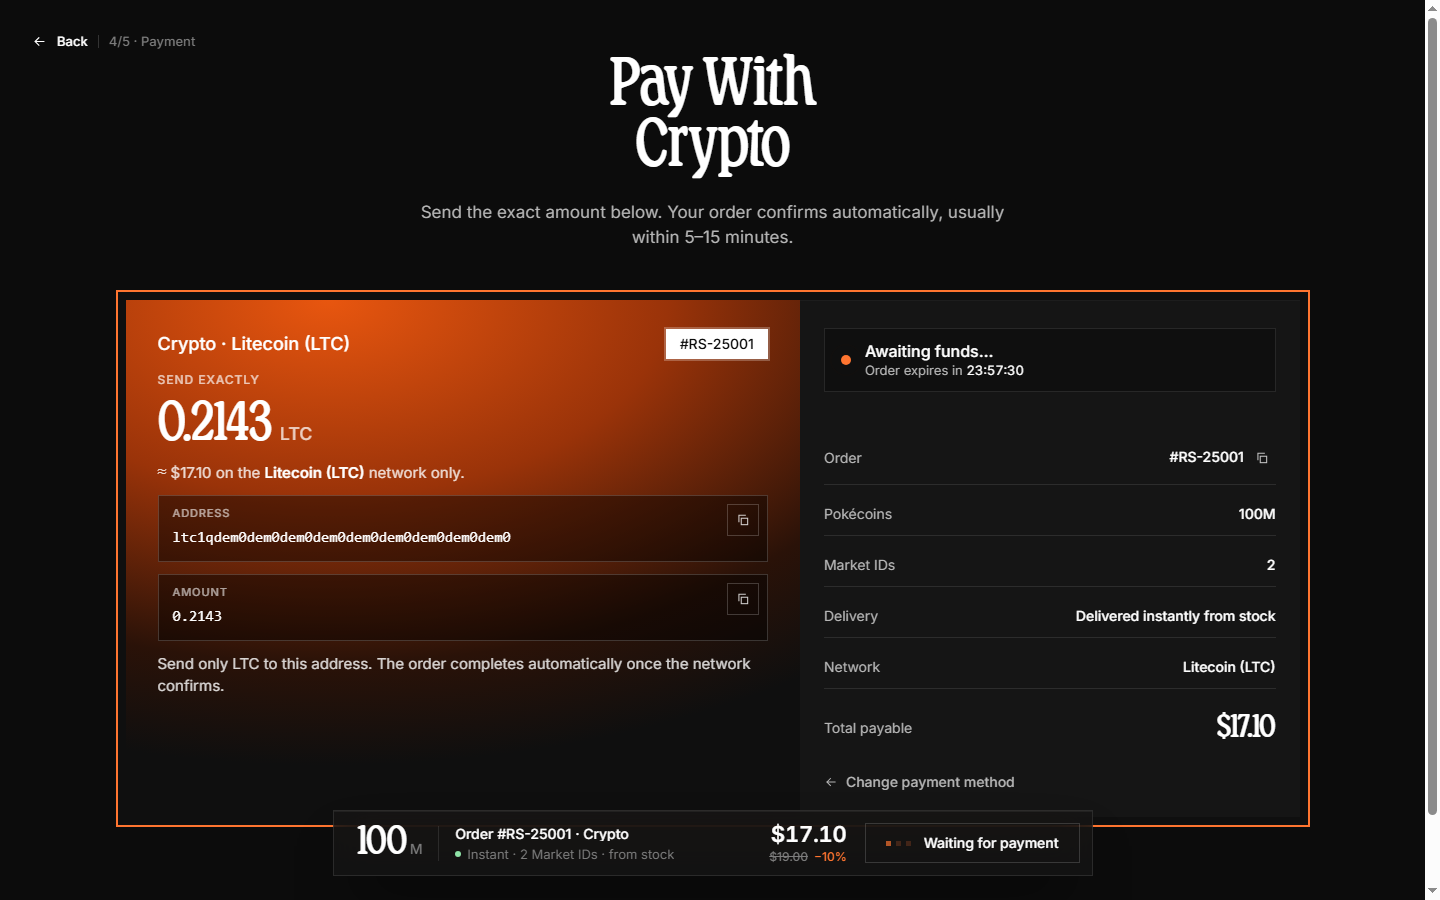
Task: Click Total payable amount $17.10
Action: click(1246, 726)
